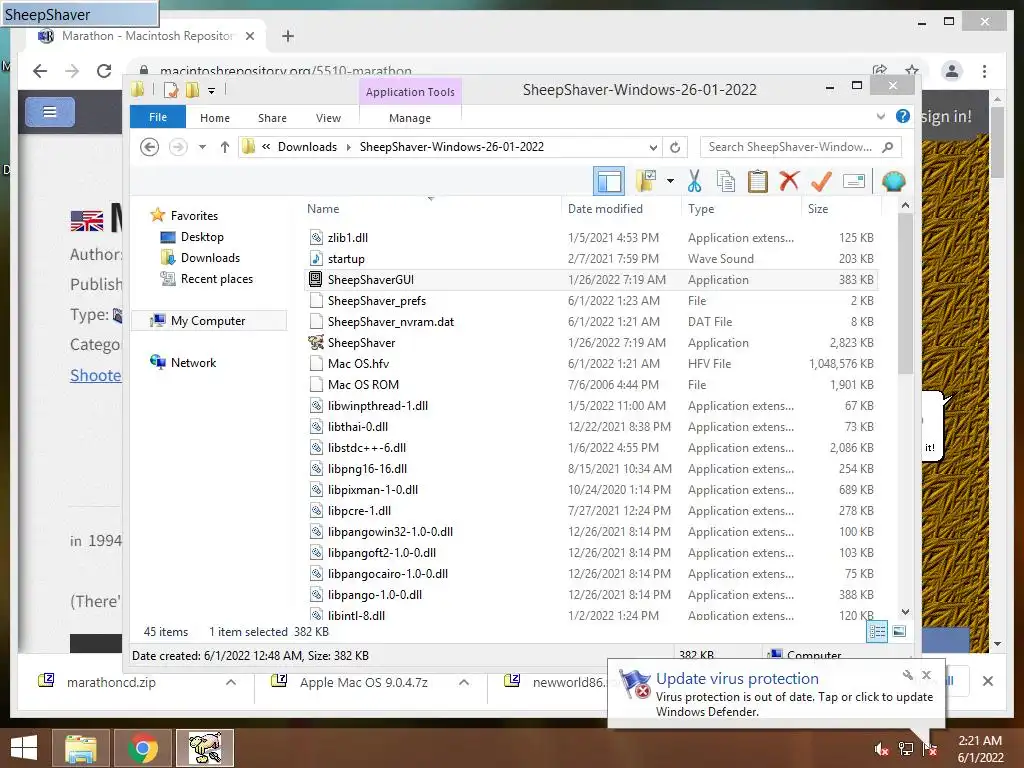Viewport: 1024px width, 768px height.
Task: Click the Explorer Back arrow button
Action: (150, 147)
